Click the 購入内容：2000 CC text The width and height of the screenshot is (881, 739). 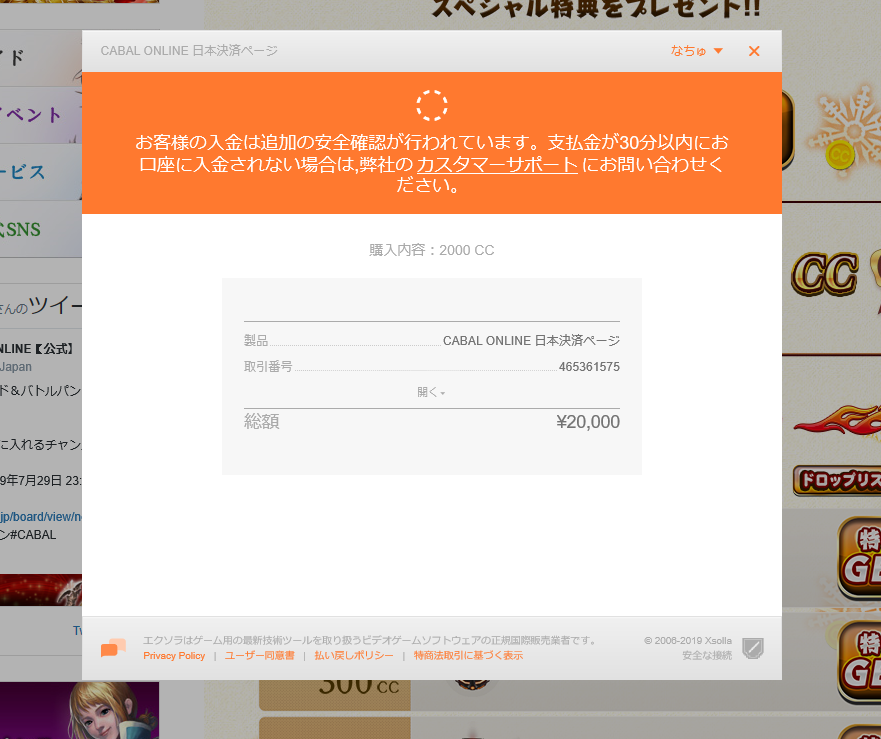pyautogui.click(x=432, y=250)
